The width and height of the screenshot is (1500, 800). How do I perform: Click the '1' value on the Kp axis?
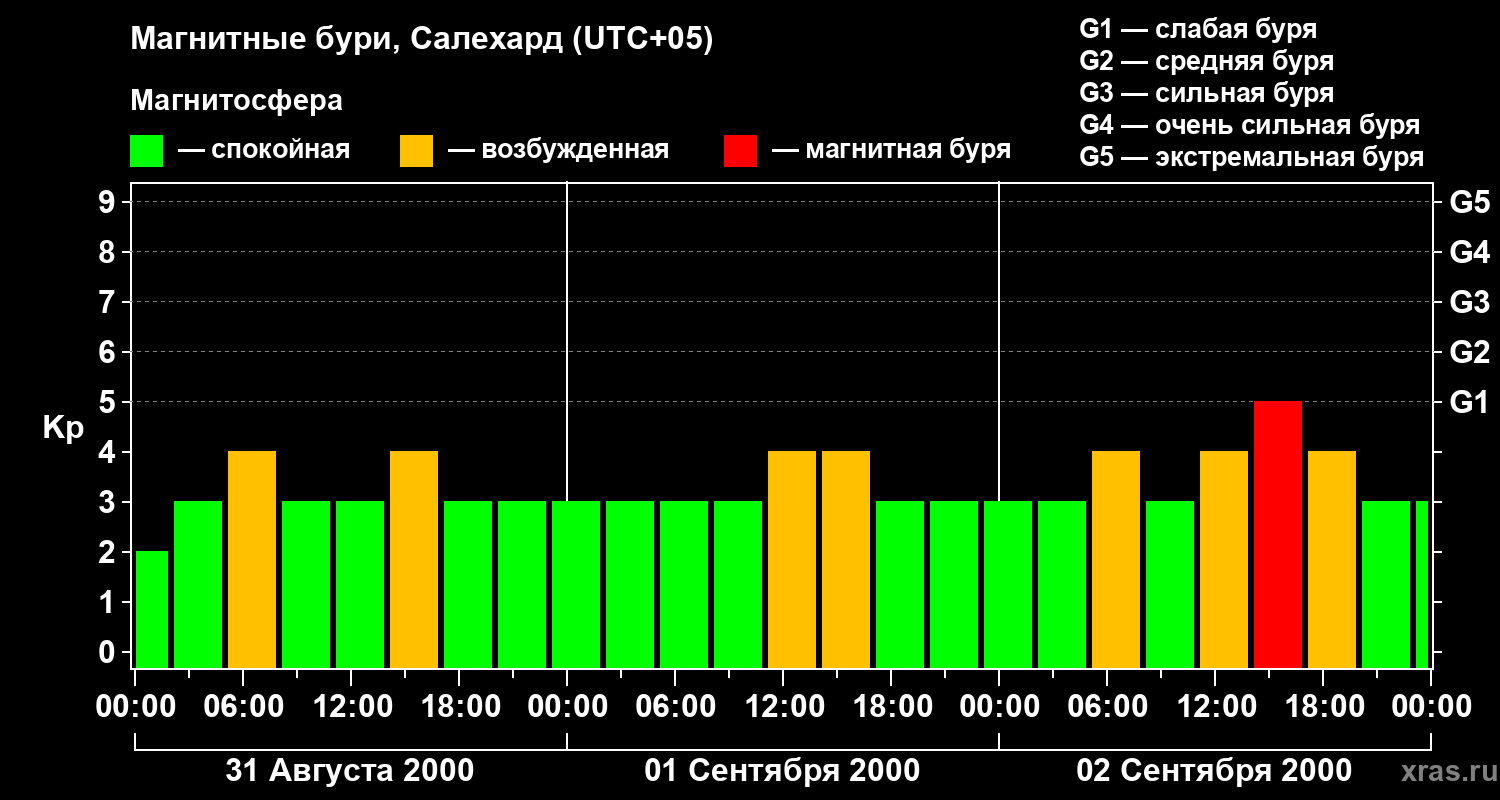click(109, 602)
